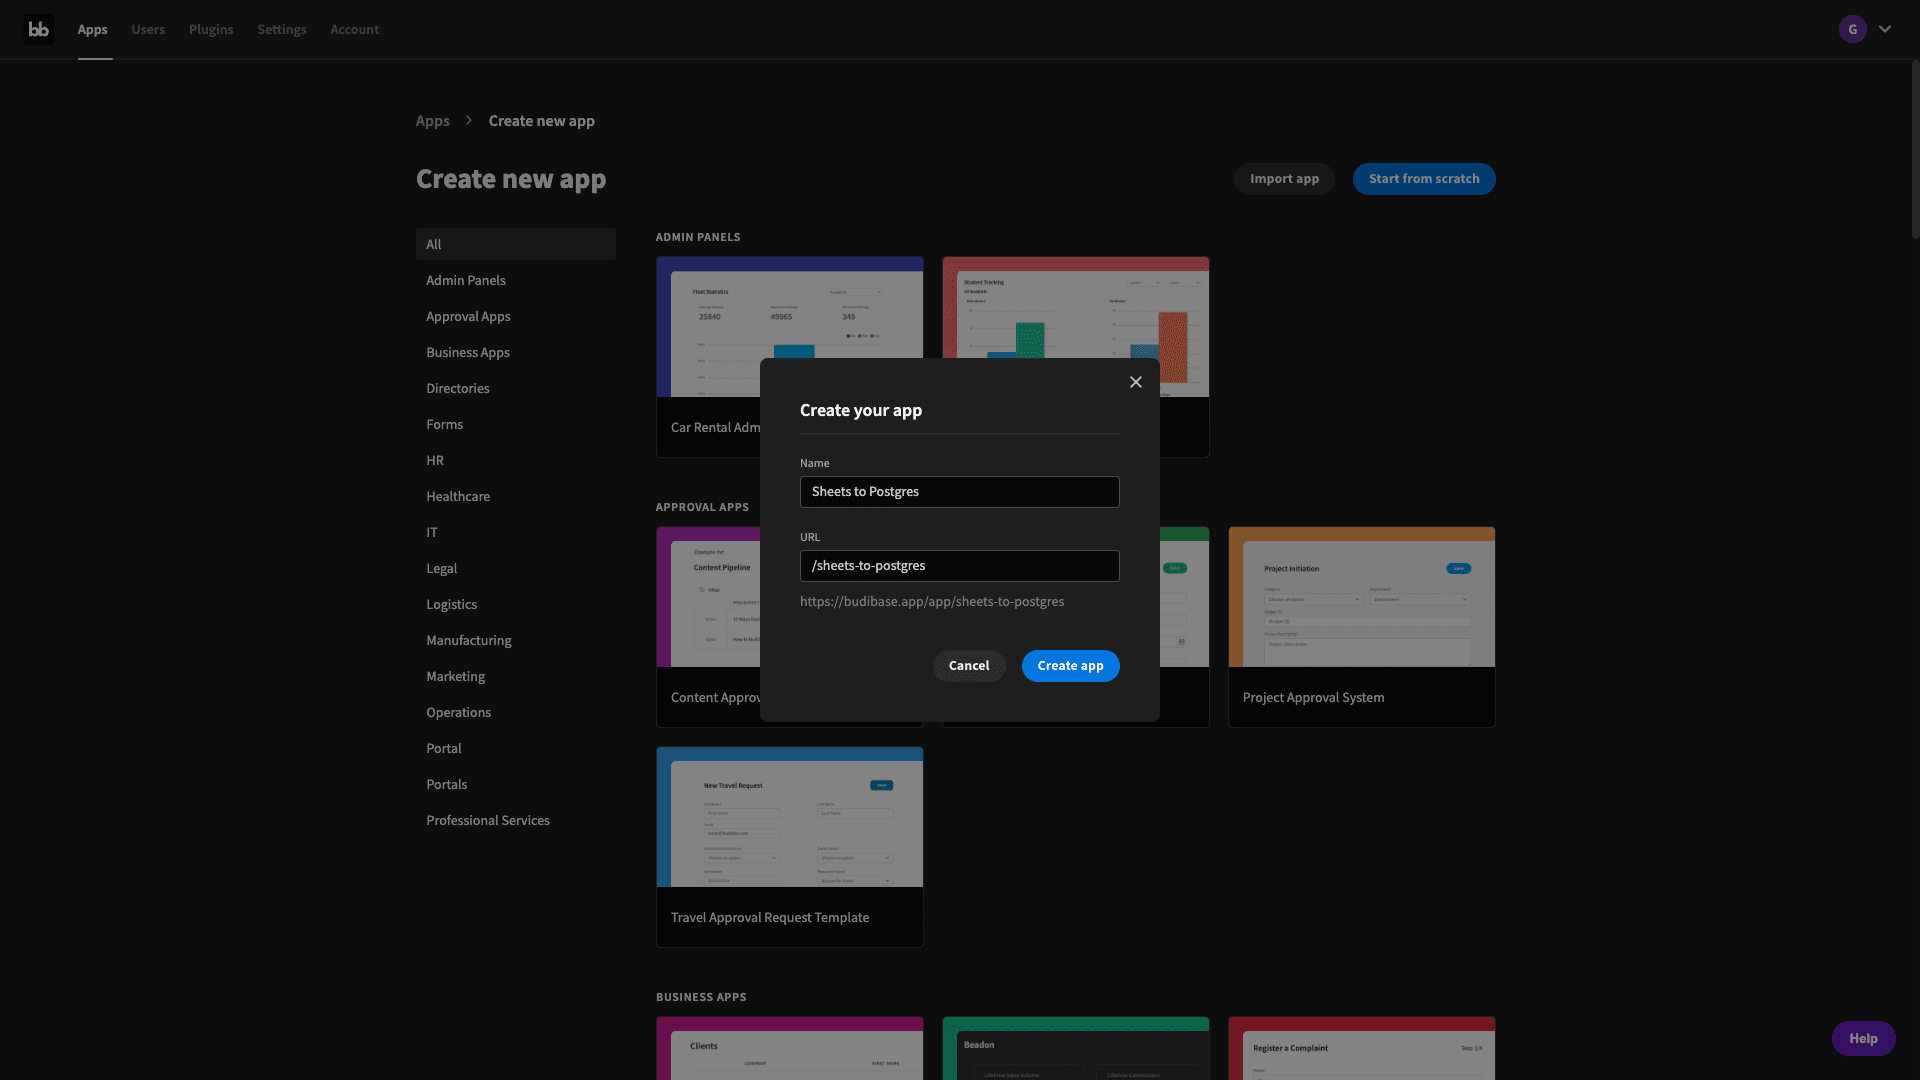Open Travel Approval Request Template card
The width and height of the screenshot is (1920, 1080).
pos(790,847)
